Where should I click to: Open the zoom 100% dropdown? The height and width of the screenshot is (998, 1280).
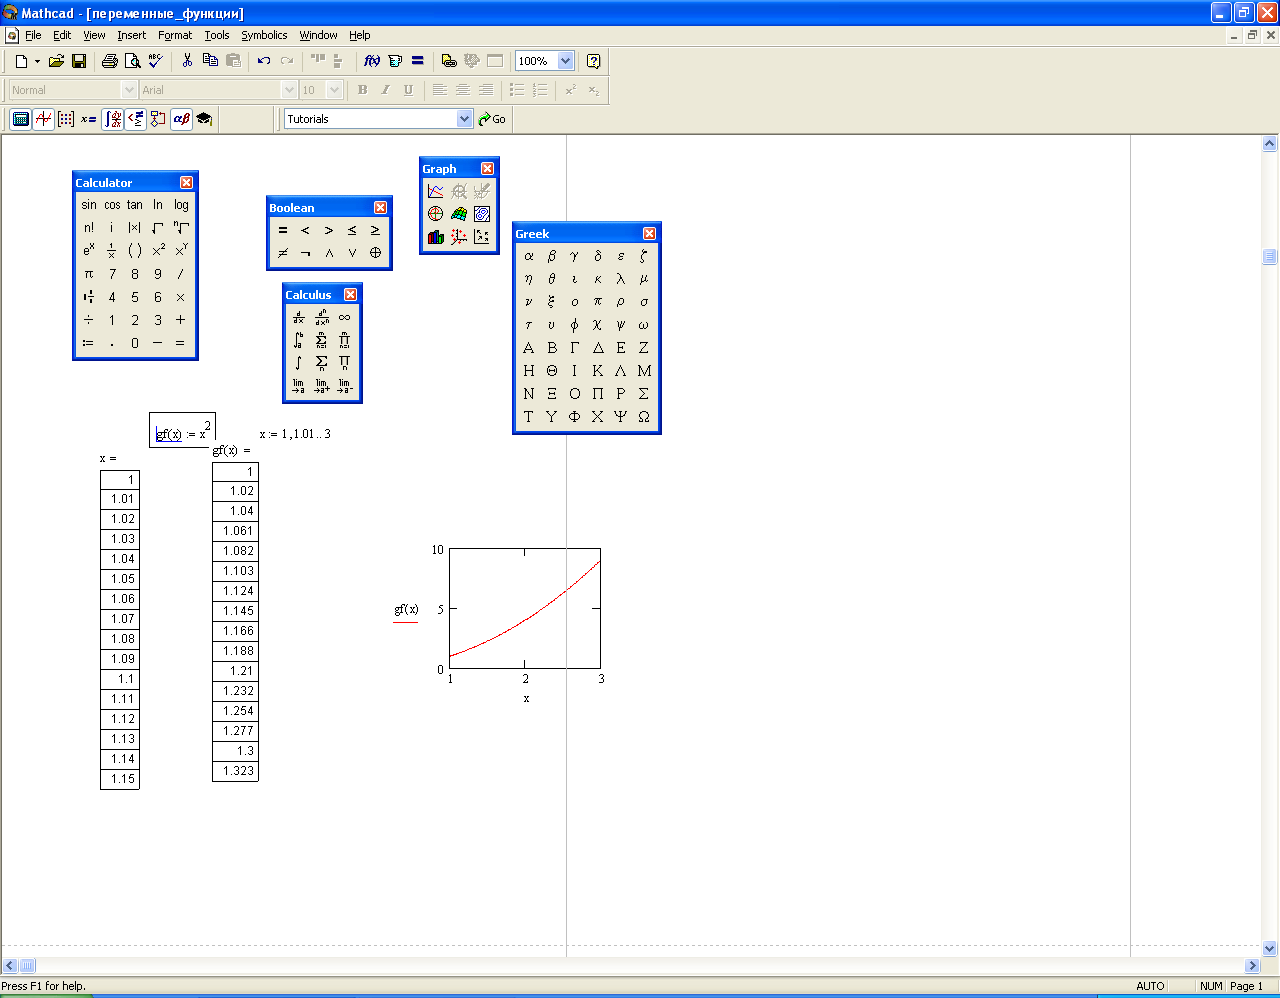click(565, 61)
